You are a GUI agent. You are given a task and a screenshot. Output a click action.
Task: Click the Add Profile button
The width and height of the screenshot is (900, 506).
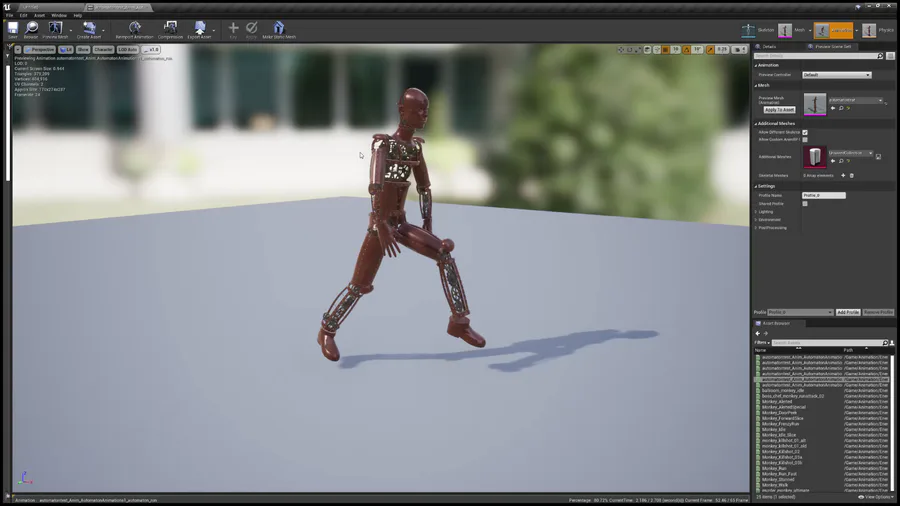(848, 312)
